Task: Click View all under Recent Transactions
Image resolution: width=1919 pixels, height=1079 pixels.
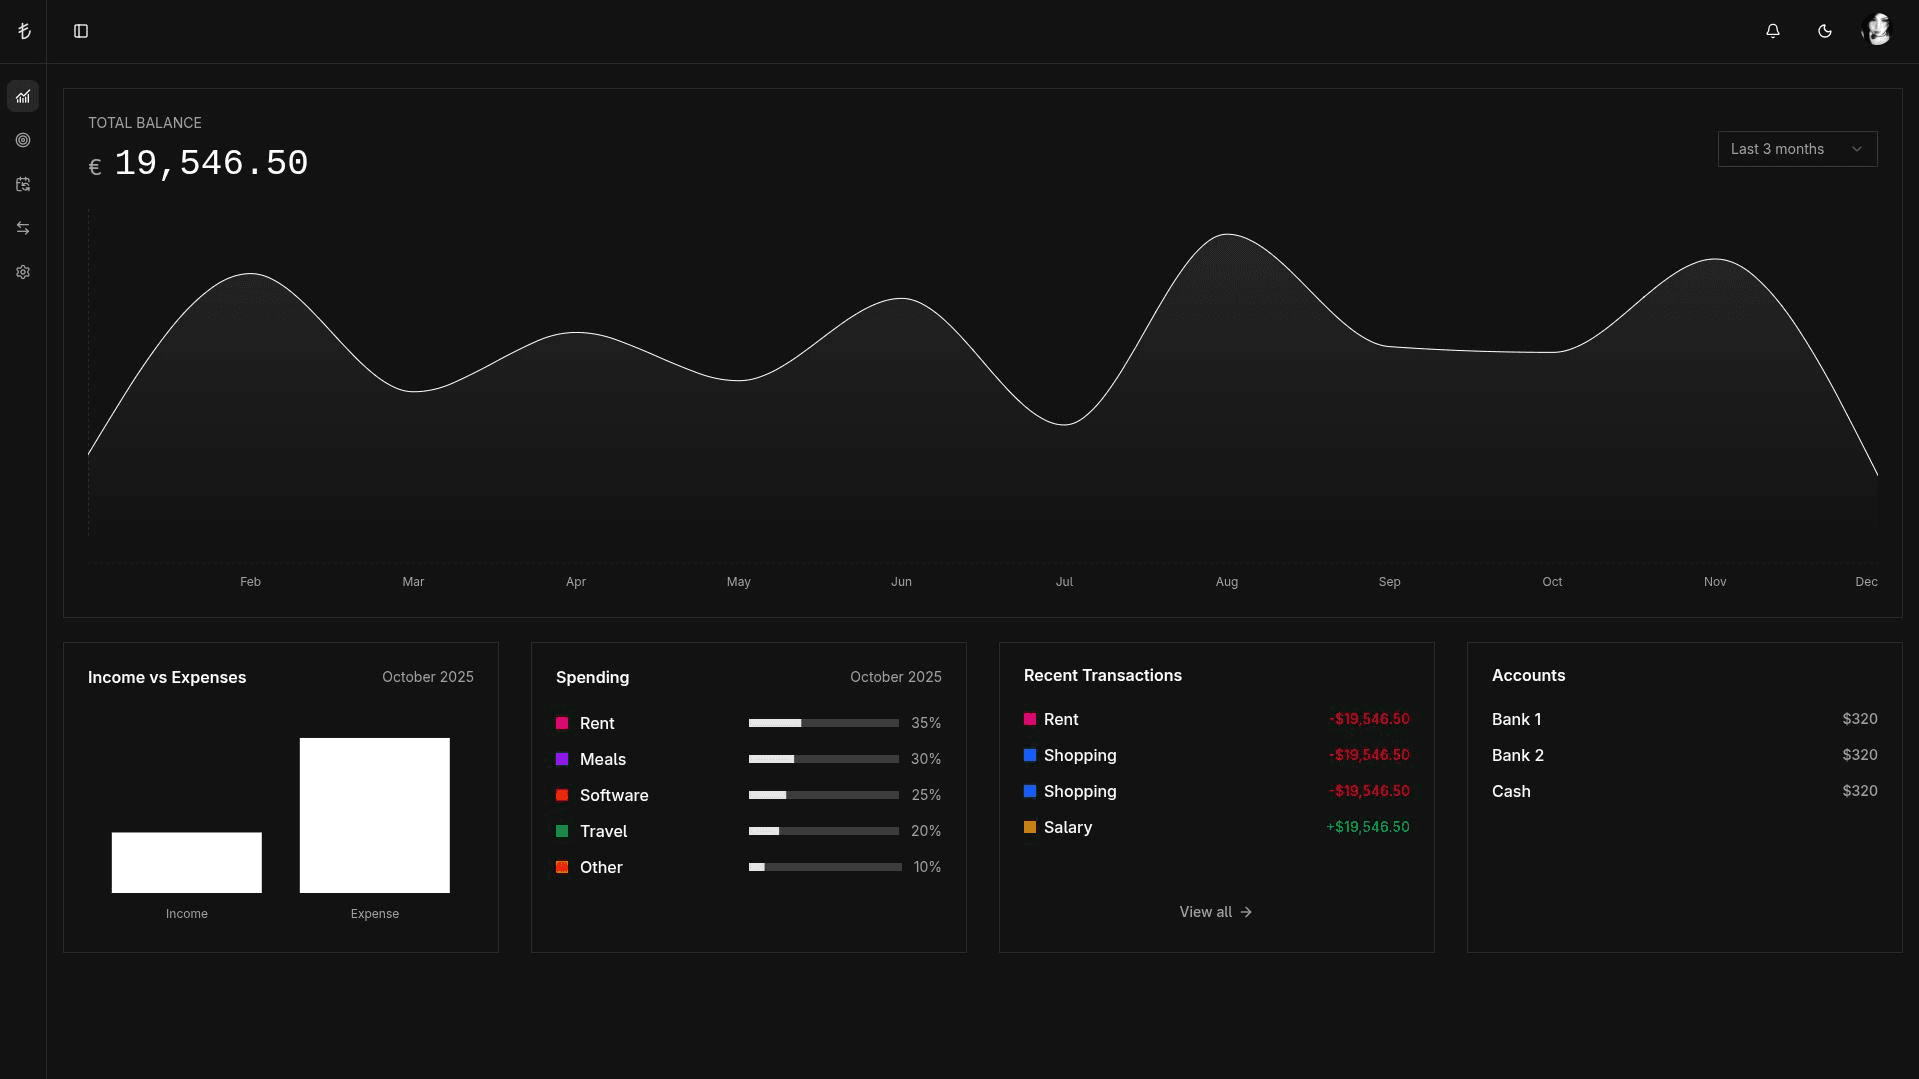Action: 1215,911
